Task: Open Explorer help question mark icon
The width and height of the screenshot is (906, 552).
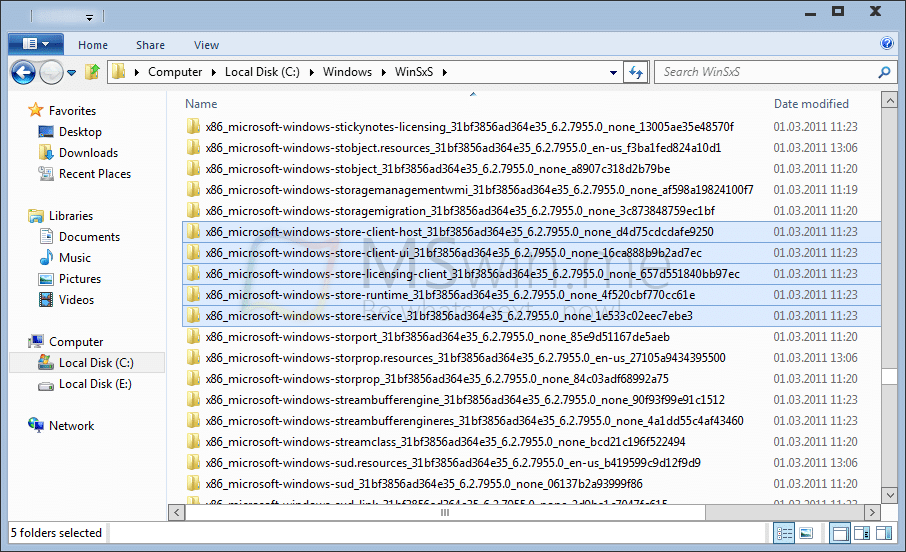Action: [887, 43]
